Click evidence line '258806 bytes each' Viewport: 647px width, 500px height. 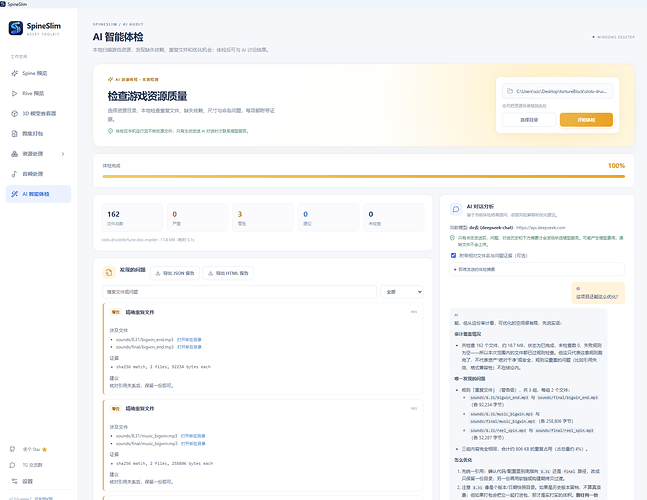(x=164, y=463)
